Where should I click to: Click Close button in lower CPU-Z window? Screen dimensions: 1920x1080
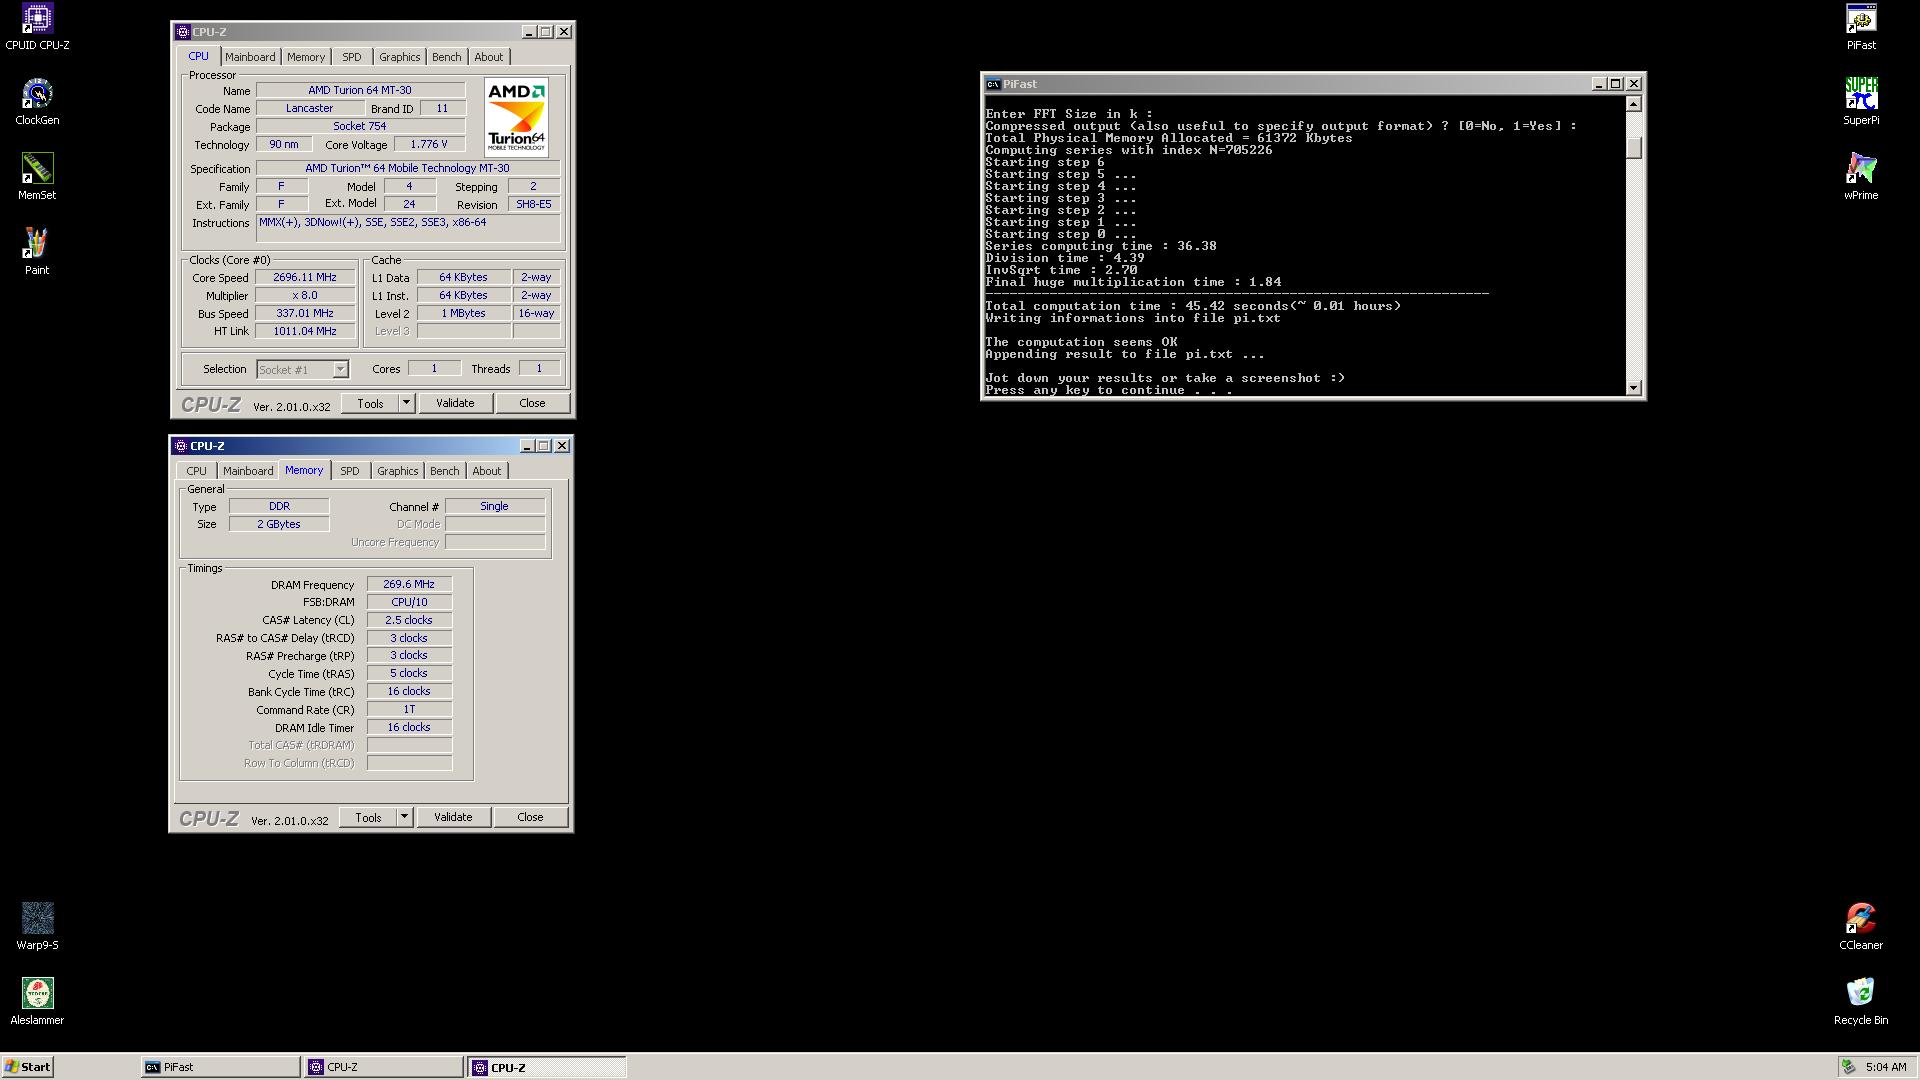pyautogui.click(x=530, y=817)
